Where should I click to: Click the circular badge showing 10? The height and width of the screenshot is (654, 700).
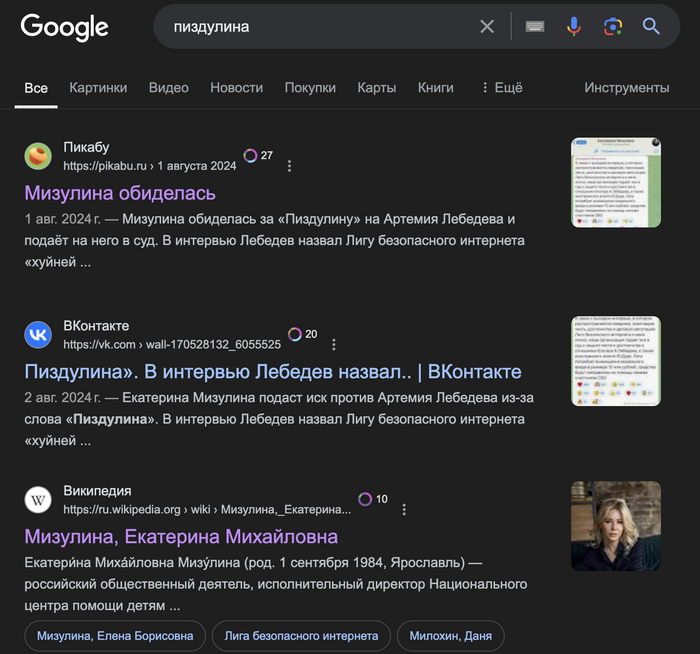pos(372,499)
